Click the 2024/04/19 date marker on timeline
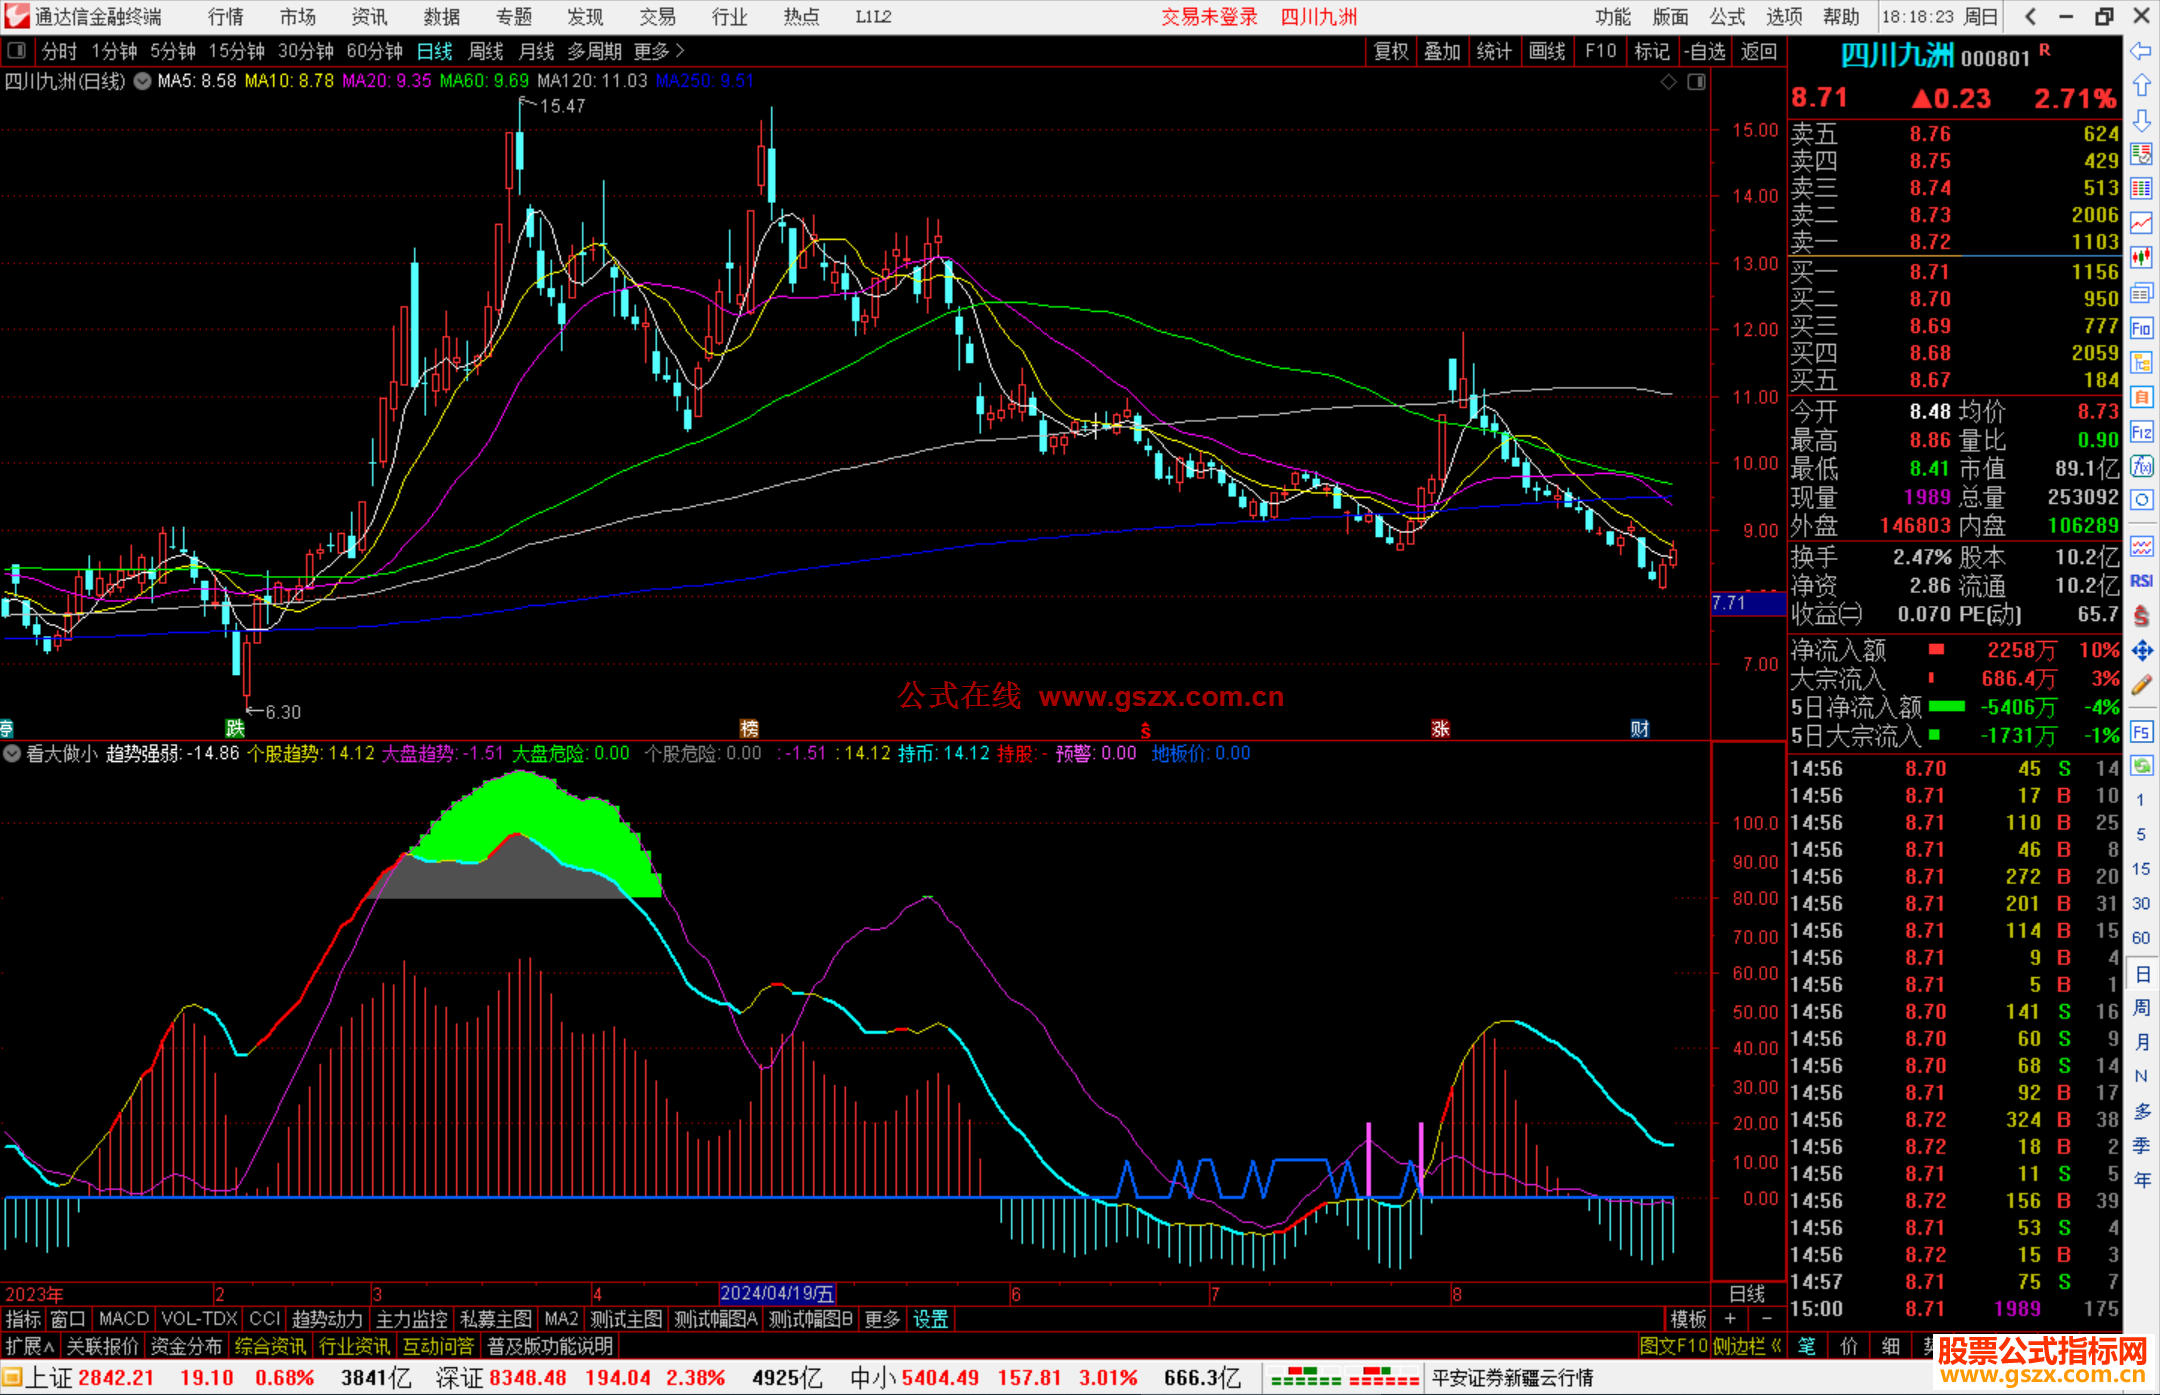2160x1395 pixels. pyautogui.click(x=776, y=1294)
